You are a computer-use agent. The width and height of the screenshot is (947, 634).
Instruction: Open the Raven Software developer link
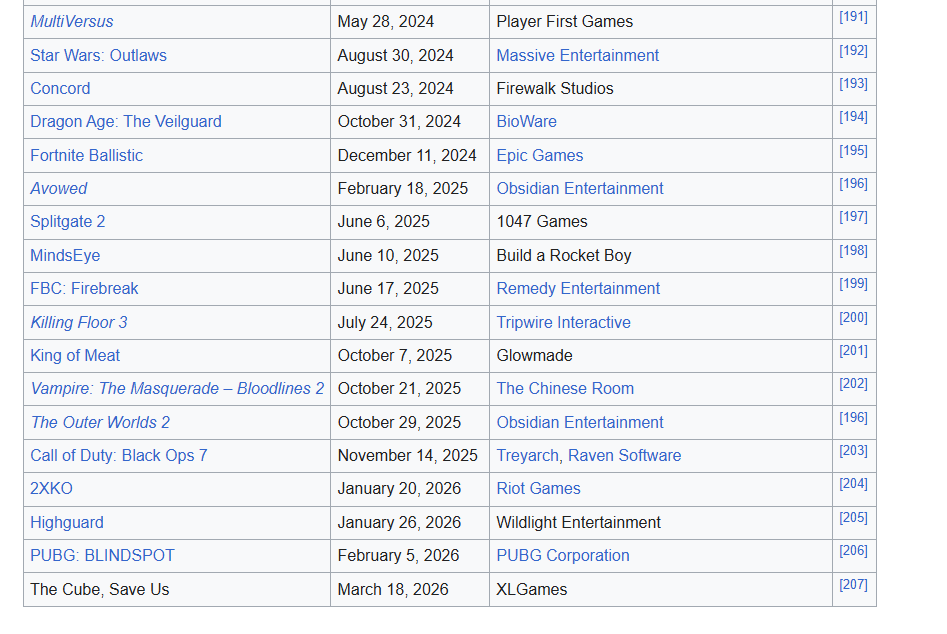coord(624,456)
